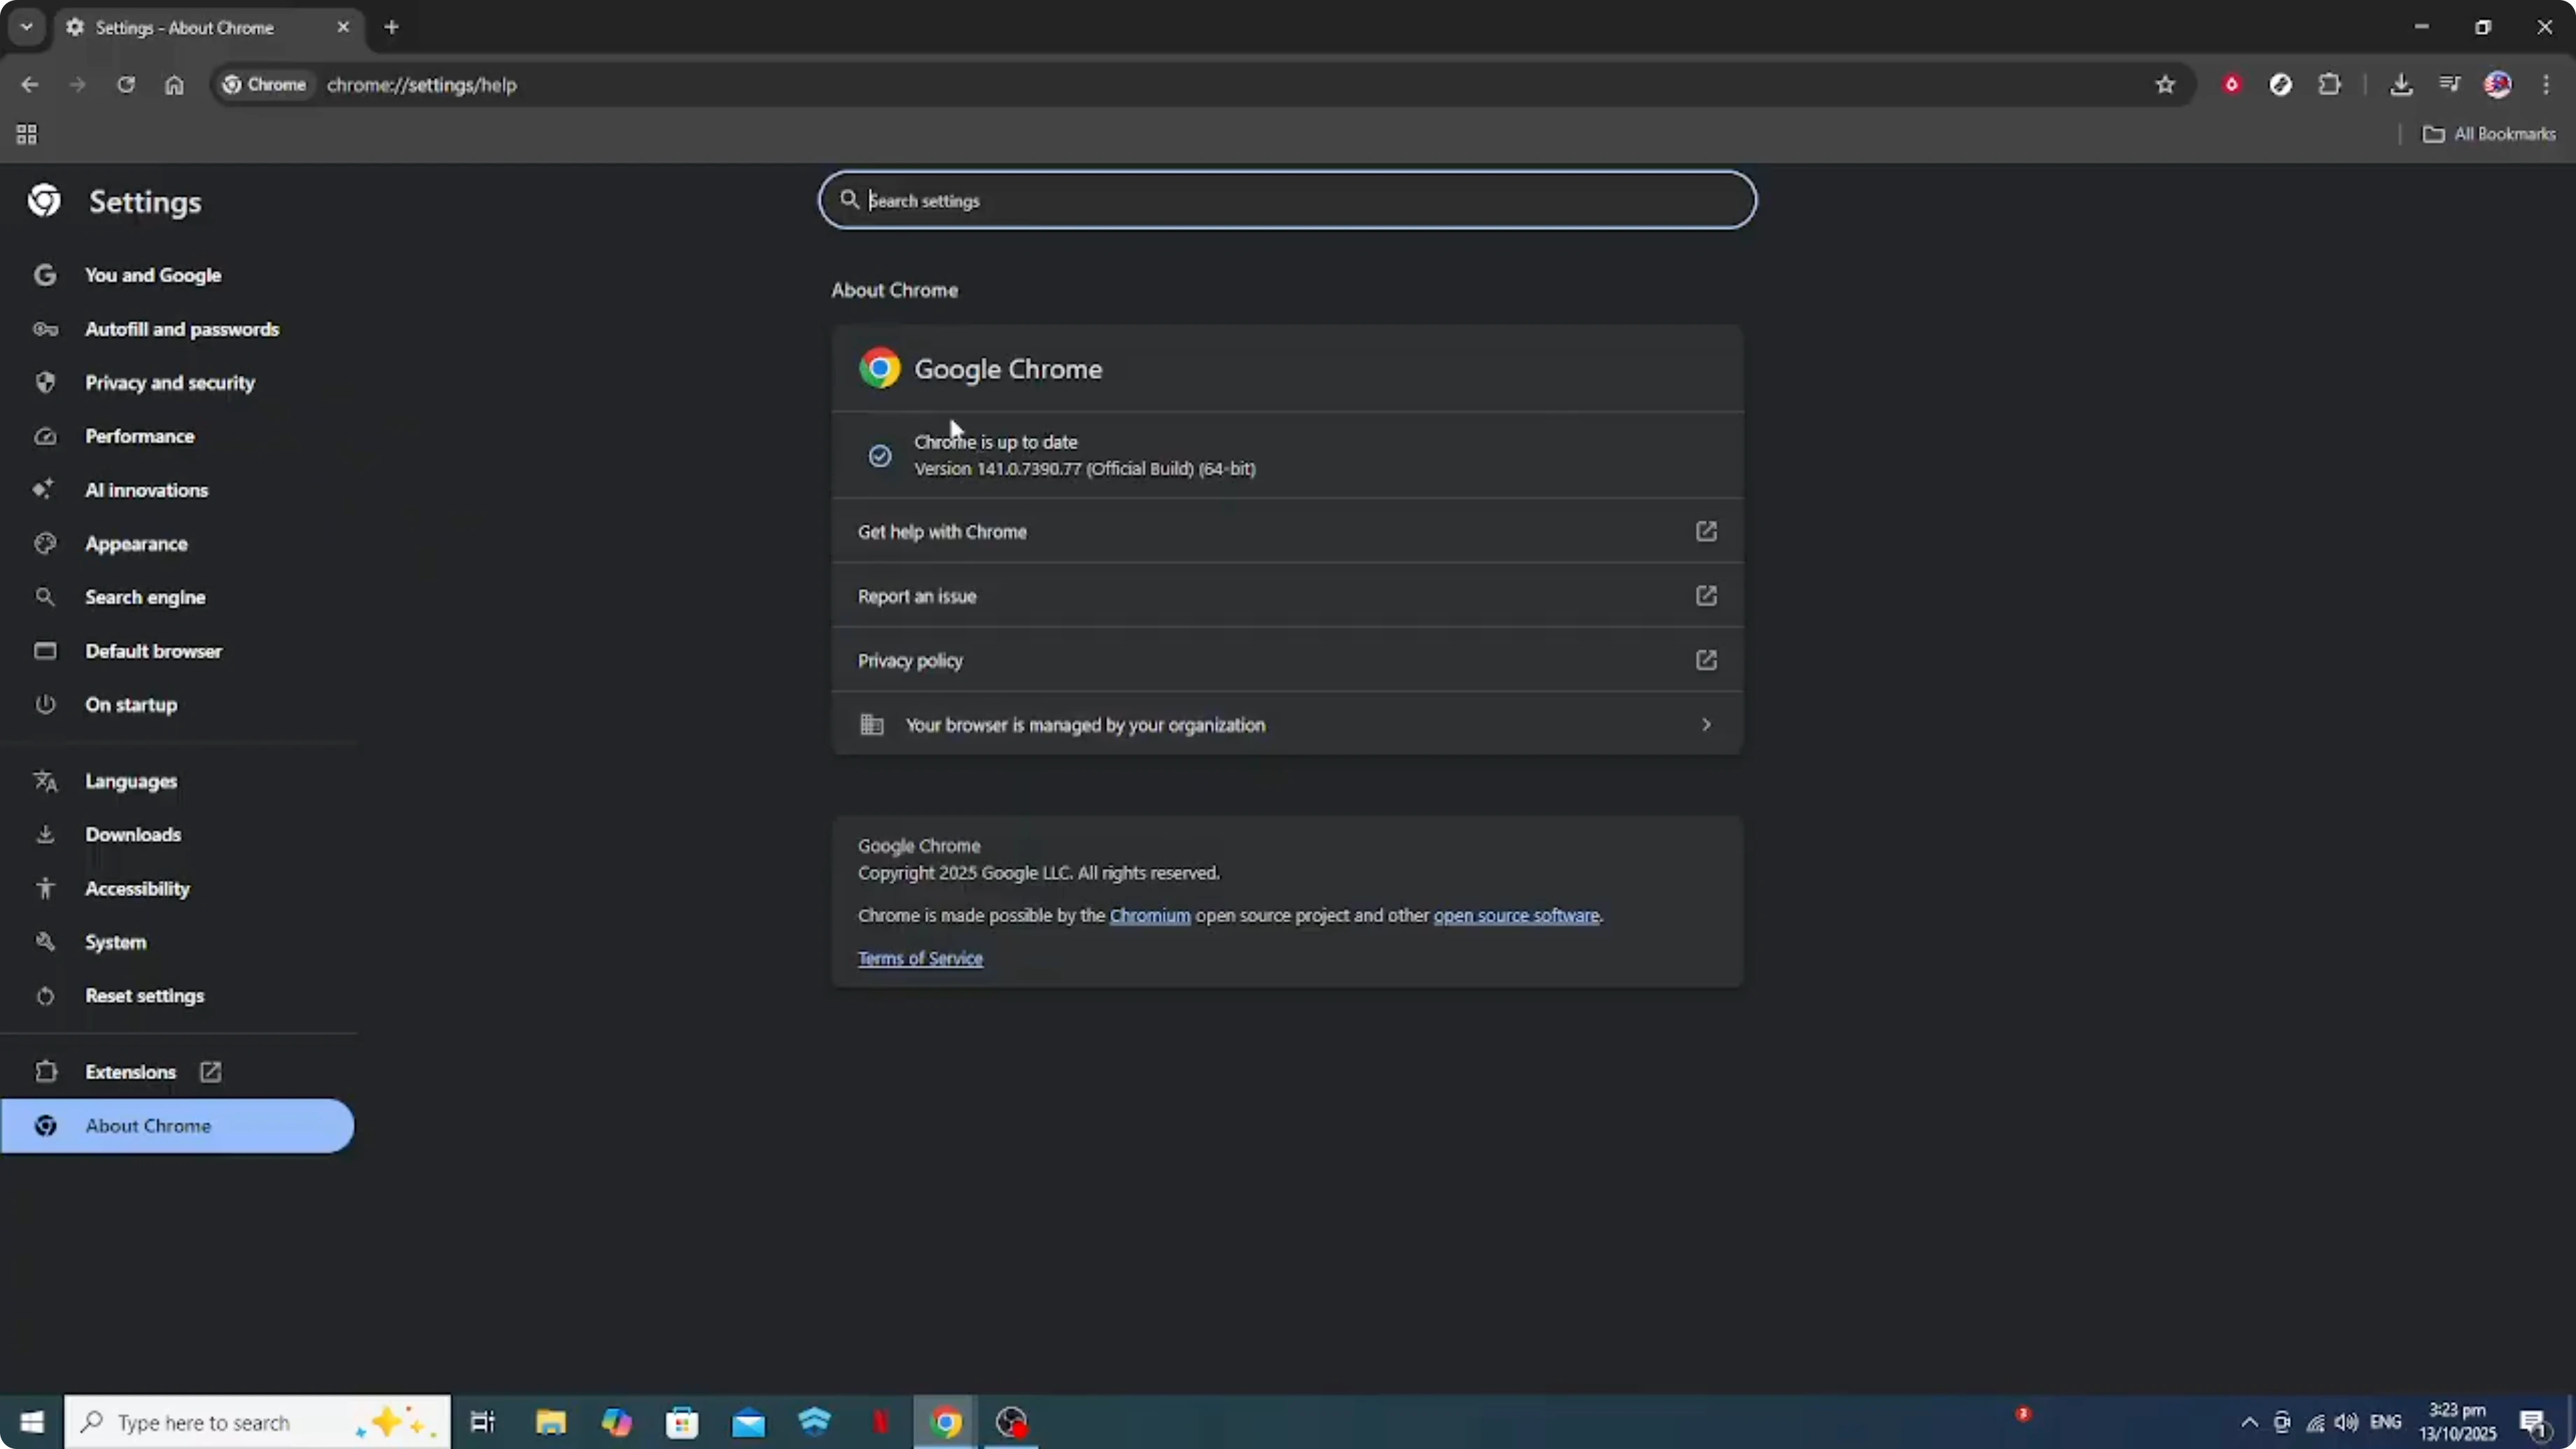The image size is (2576, 1449).
Task: Close the Settings - About Chrome tab
Action: [343, 27]
